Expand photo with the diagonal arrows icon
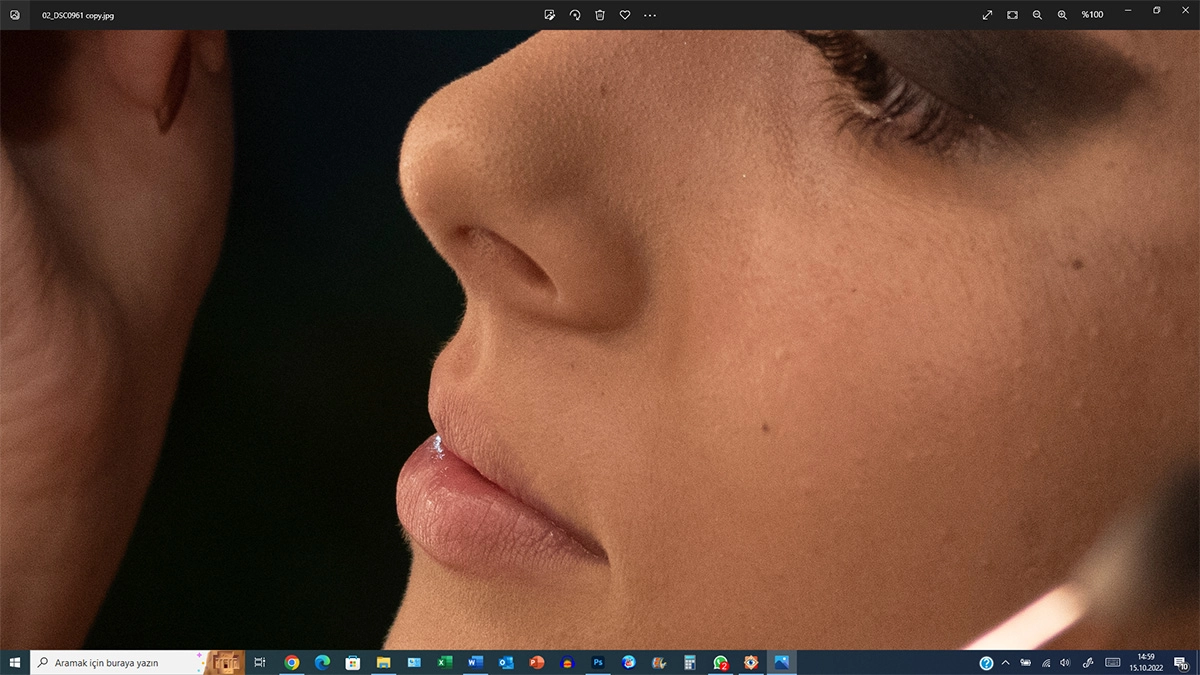This screenshot has height=675, width=1200. tap(987, 15)
